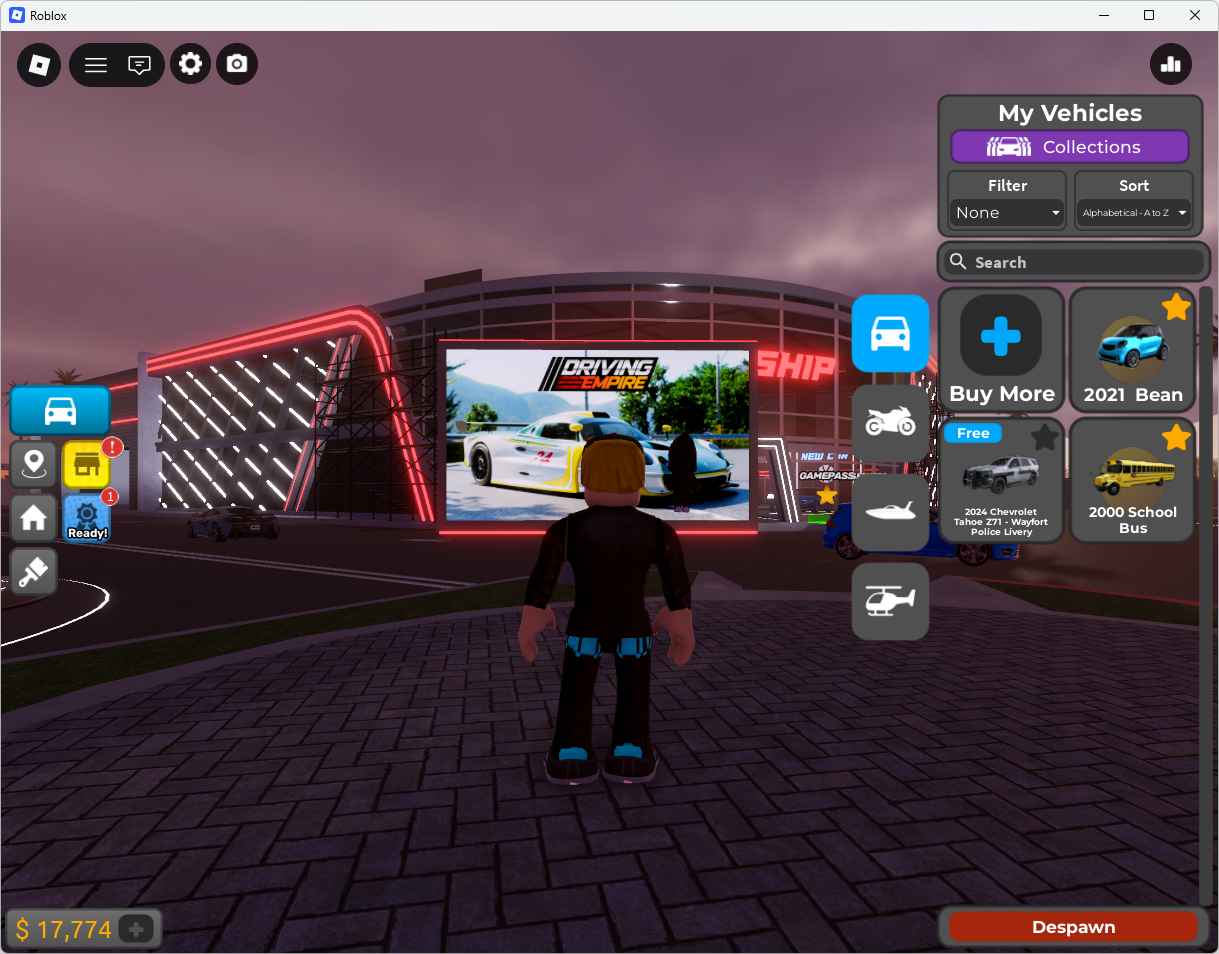This screenshot has width=1219, height=954.
Task: Click the Roblox window title icon
Action: coord(17,15)
